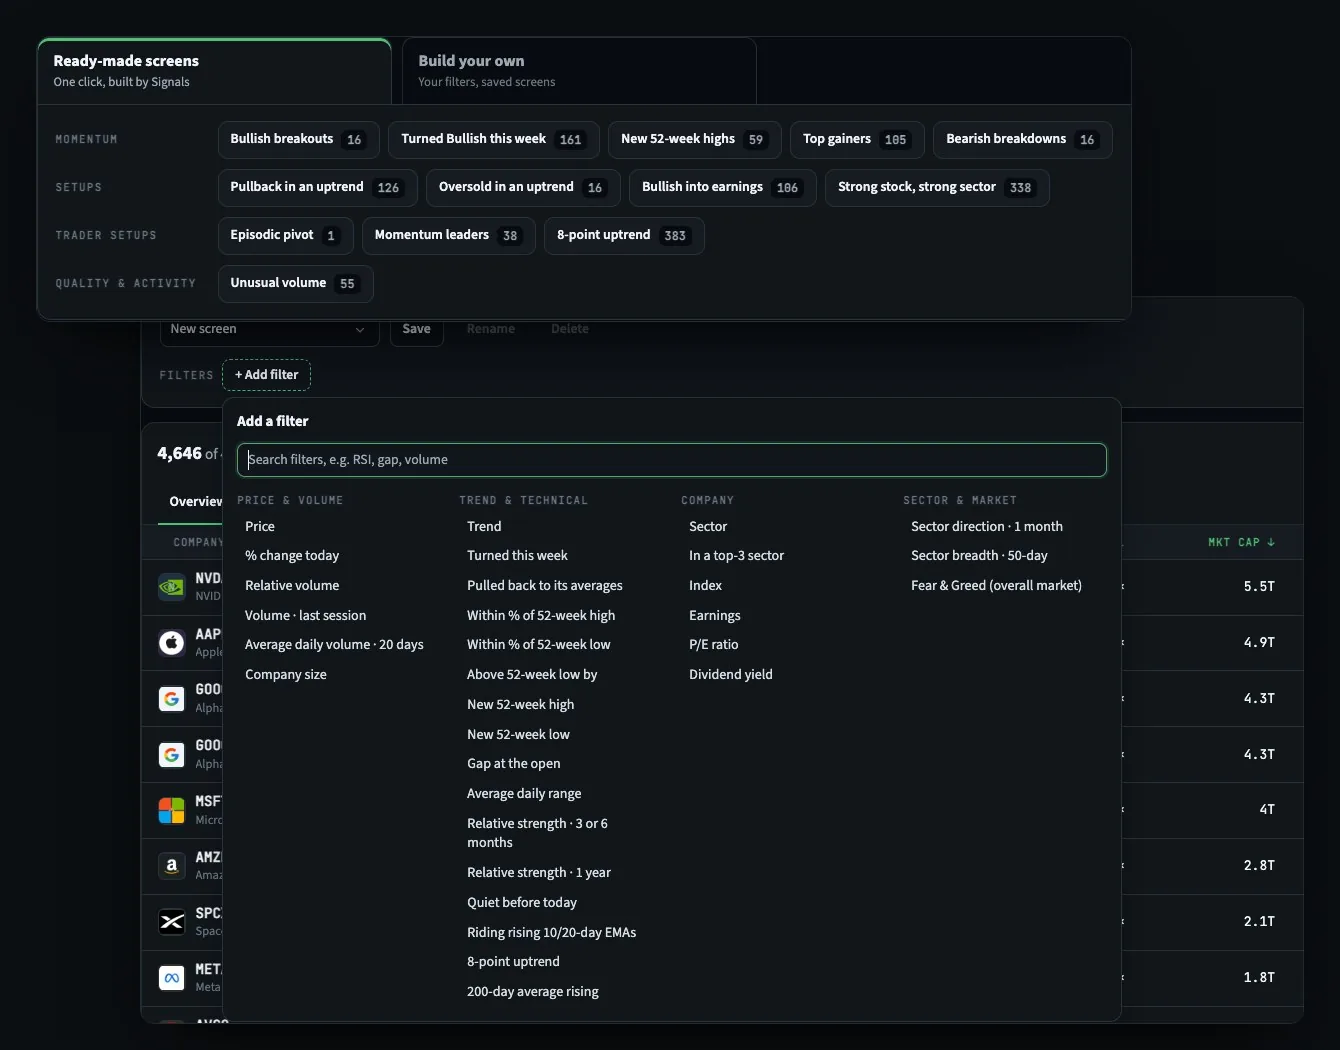Click the Microsoft logo icon
Viewport: 1340px width, 1050px height.
coord(172,810)
